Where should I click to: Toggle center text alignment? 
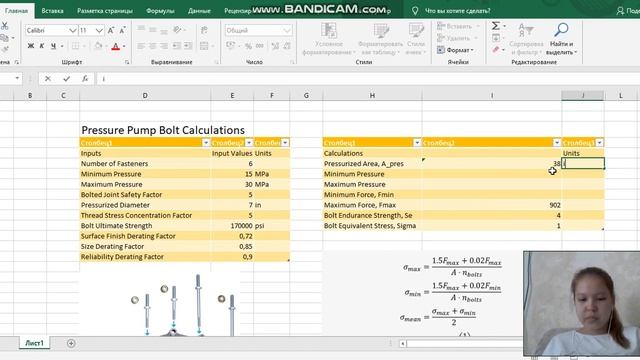click(152, 46)
